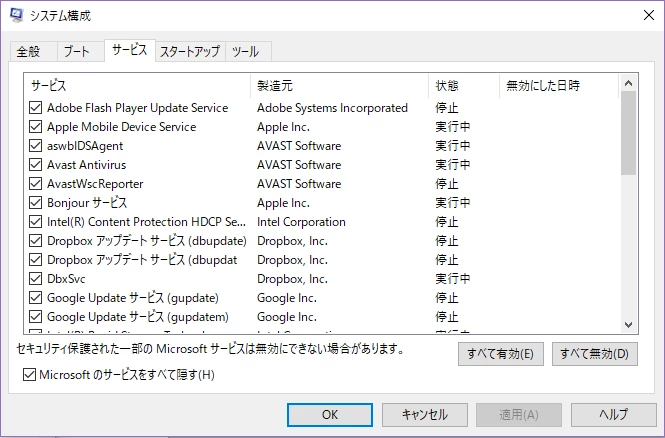665x438 pixels.
Task: Switch to the スタートアップ tab
Action: [190, 52]
